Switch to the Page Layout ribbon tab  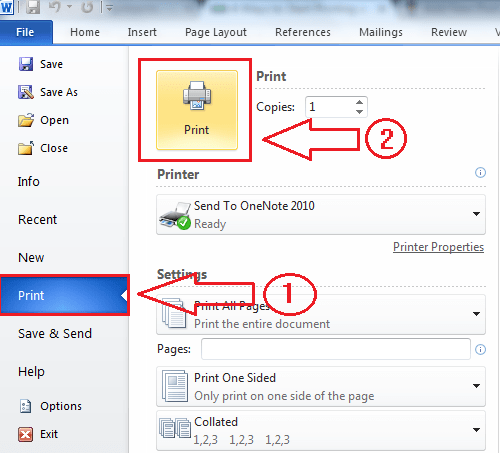click(x=216, y=32)
